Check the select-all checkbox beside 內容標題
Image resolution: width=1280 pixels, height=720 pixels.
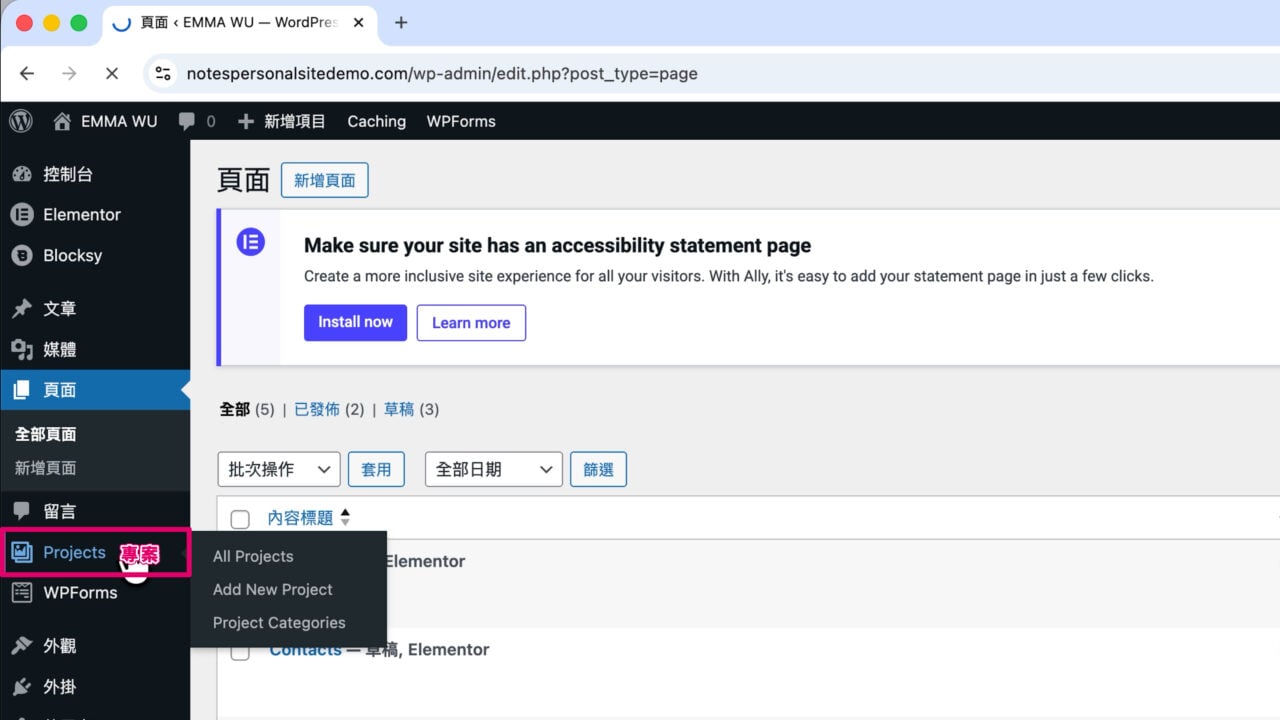(x=240, y=519)
